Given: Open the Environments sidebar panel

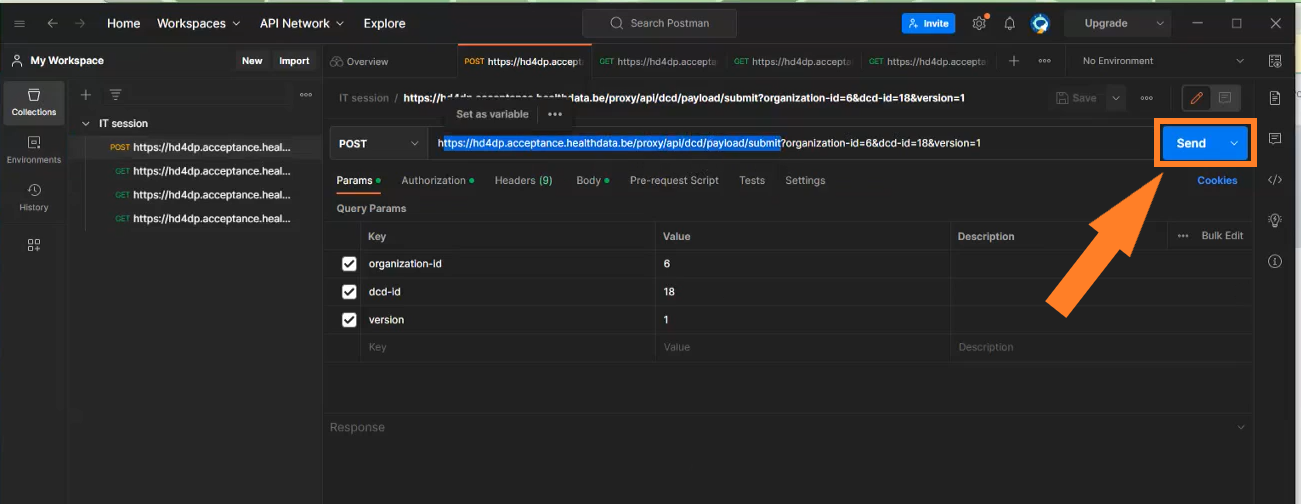Looking at the screenshot, I should [34, 149].
